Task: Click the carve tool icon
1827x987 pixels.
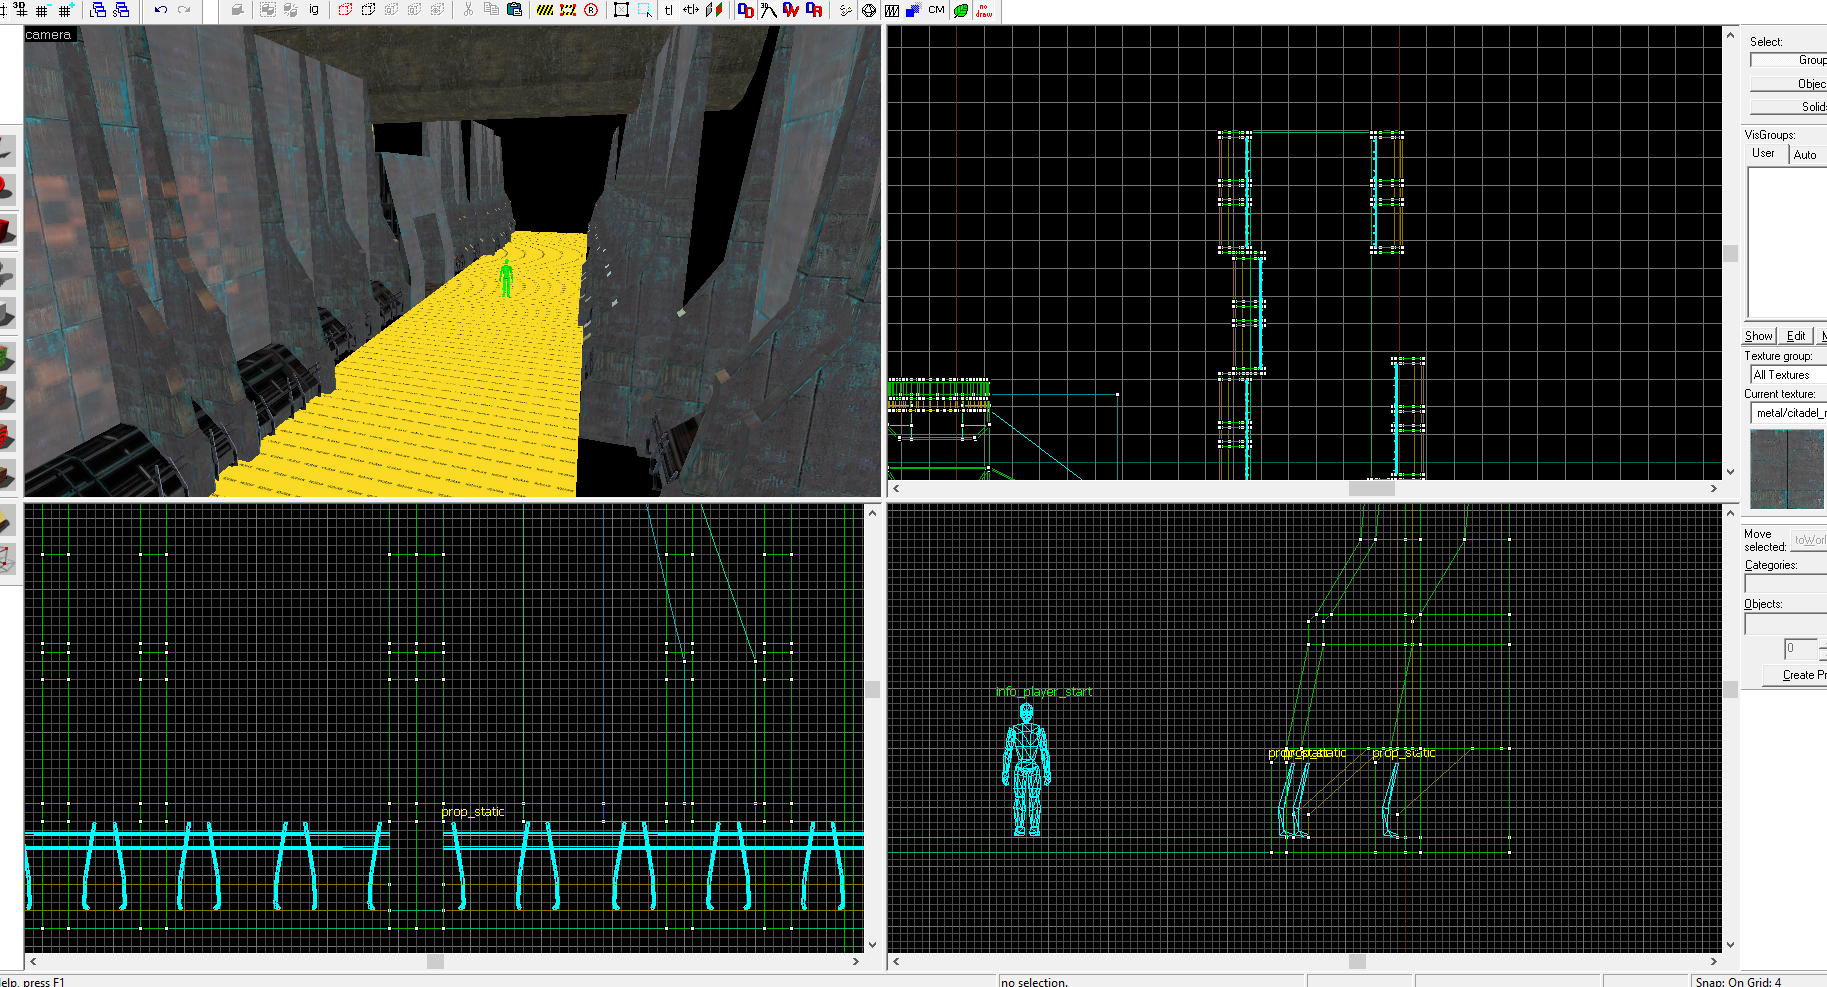Action: 237,10
